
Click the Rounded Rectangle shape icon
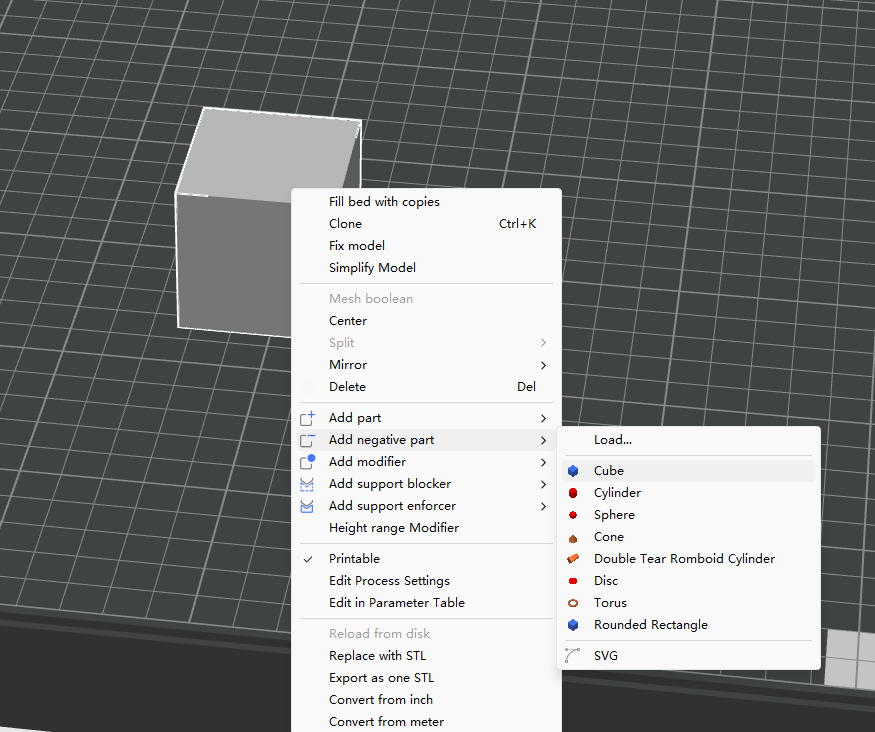(573, 625)
